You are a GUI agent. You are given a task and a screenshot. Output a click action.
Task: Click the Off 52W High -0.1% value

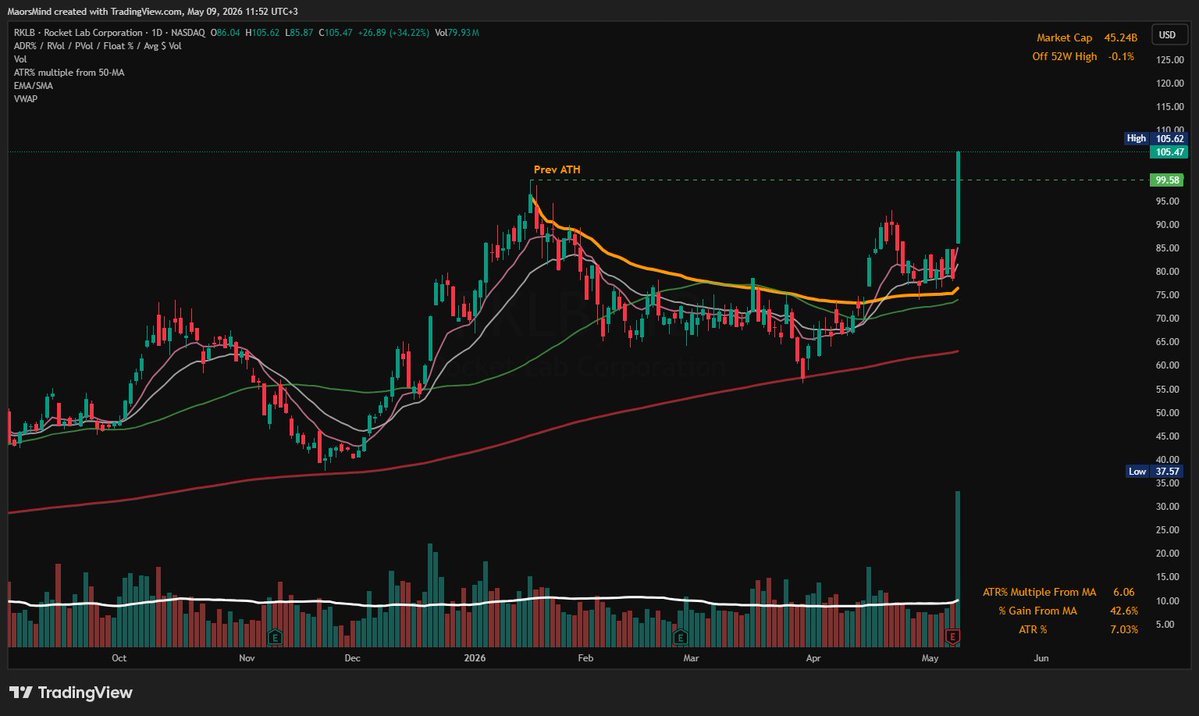pos(1121,57)
